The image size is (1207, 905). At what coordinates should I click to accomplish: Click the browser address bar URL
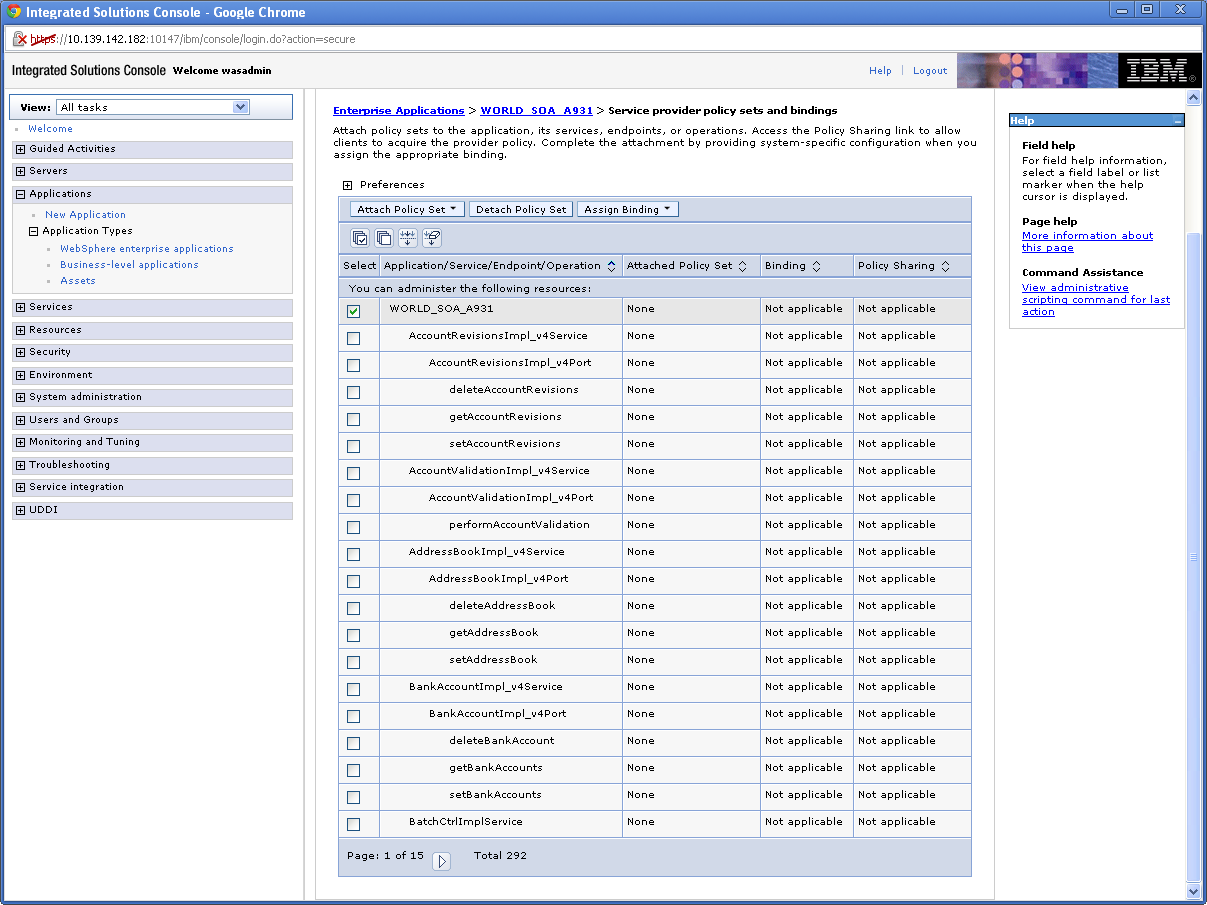click(x=193, y=39)
